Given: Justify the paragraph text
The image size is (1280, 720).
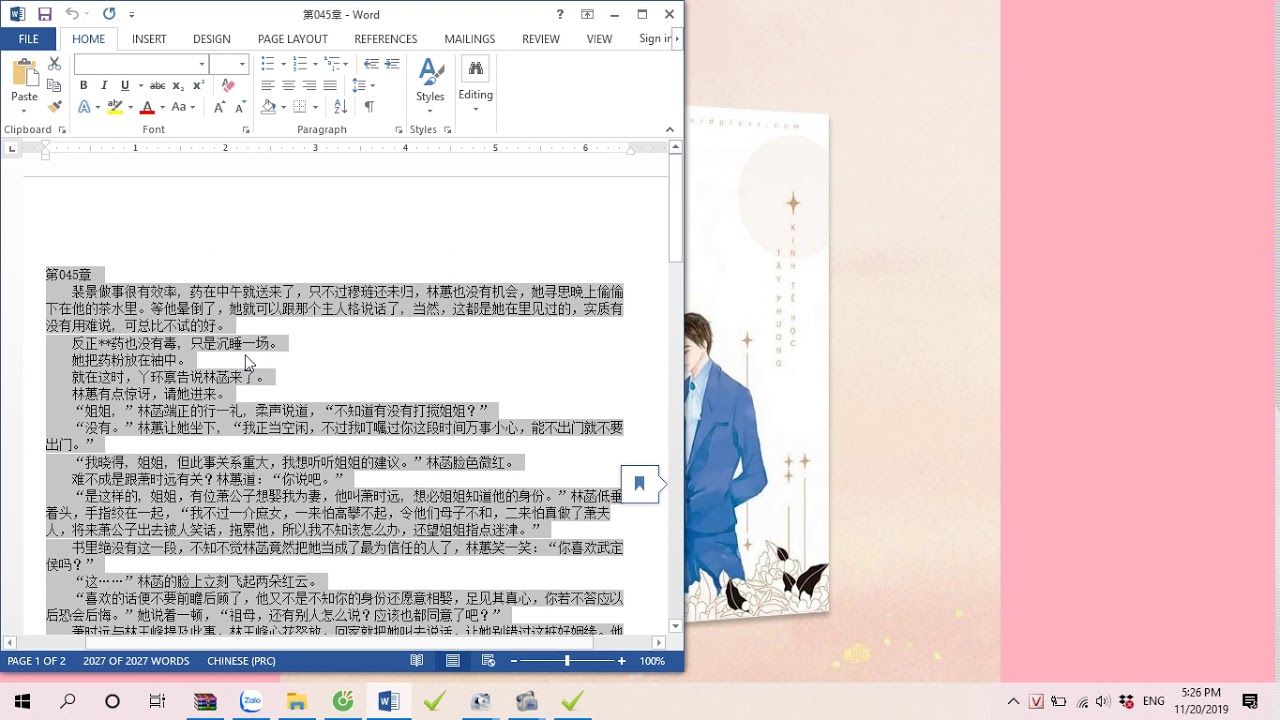Looking at the screenshot, I should pyautogui.click(x=330, y=86).
